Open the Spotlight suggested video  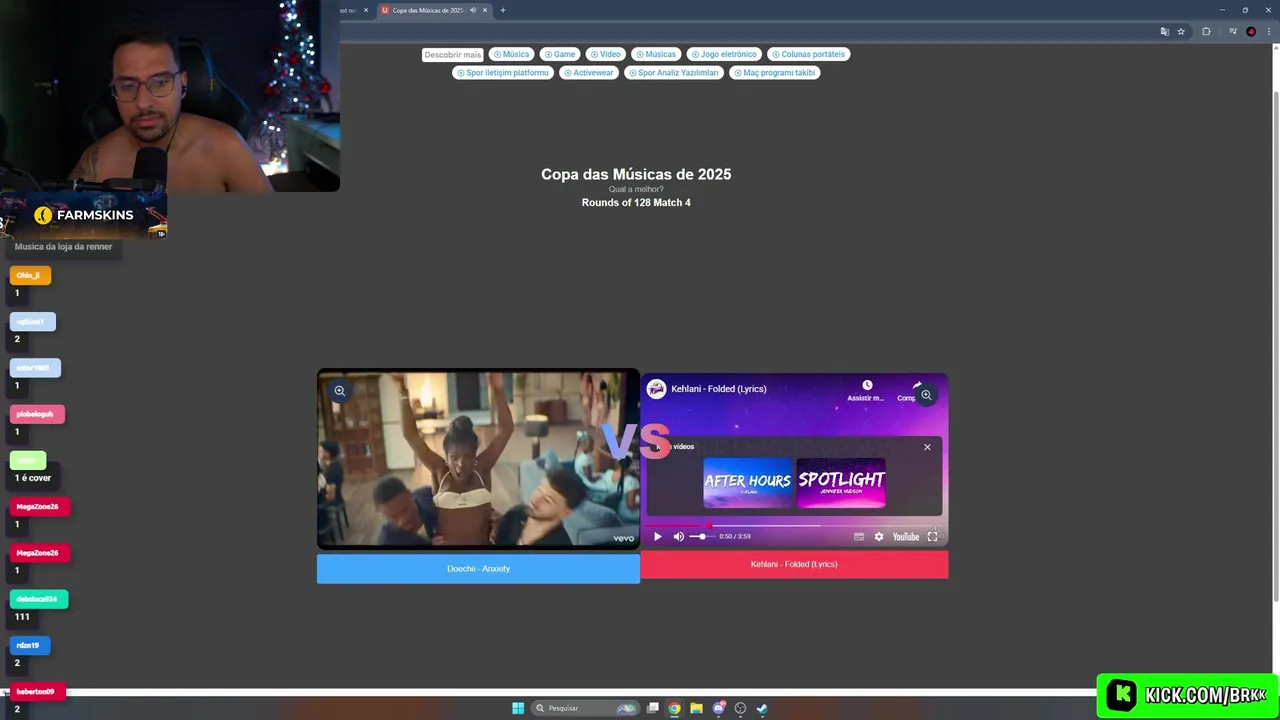(841, 483)
